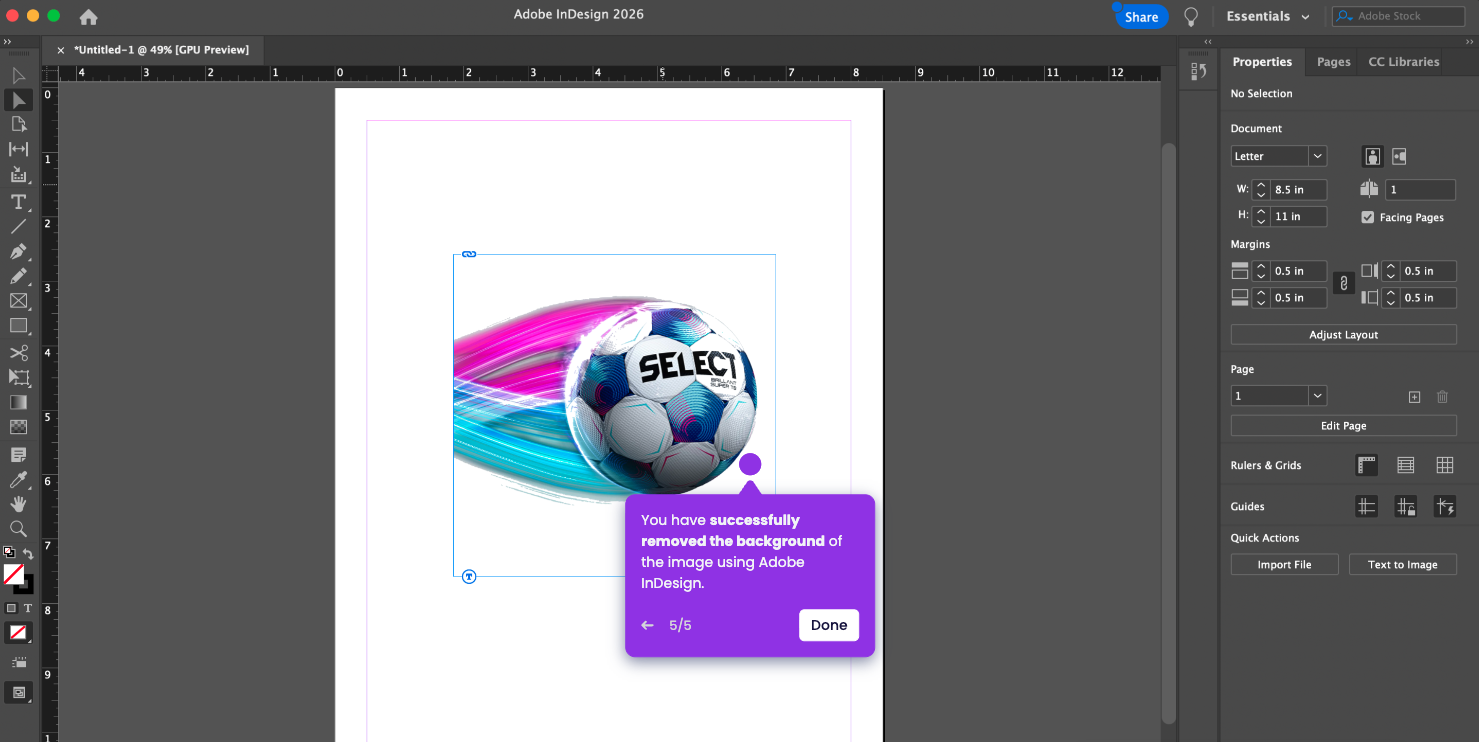
Task: Select the Rectangle tool
Action: pos(18,326)
